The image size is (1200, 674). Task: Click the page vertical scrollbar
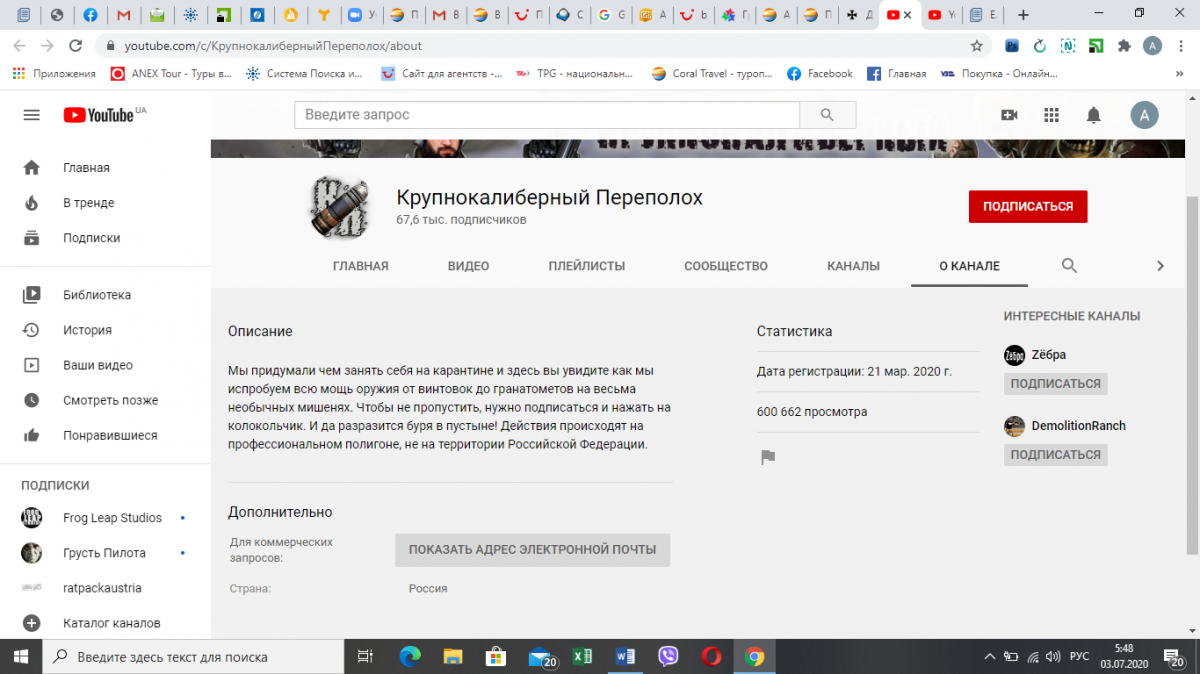point(1191,370)
